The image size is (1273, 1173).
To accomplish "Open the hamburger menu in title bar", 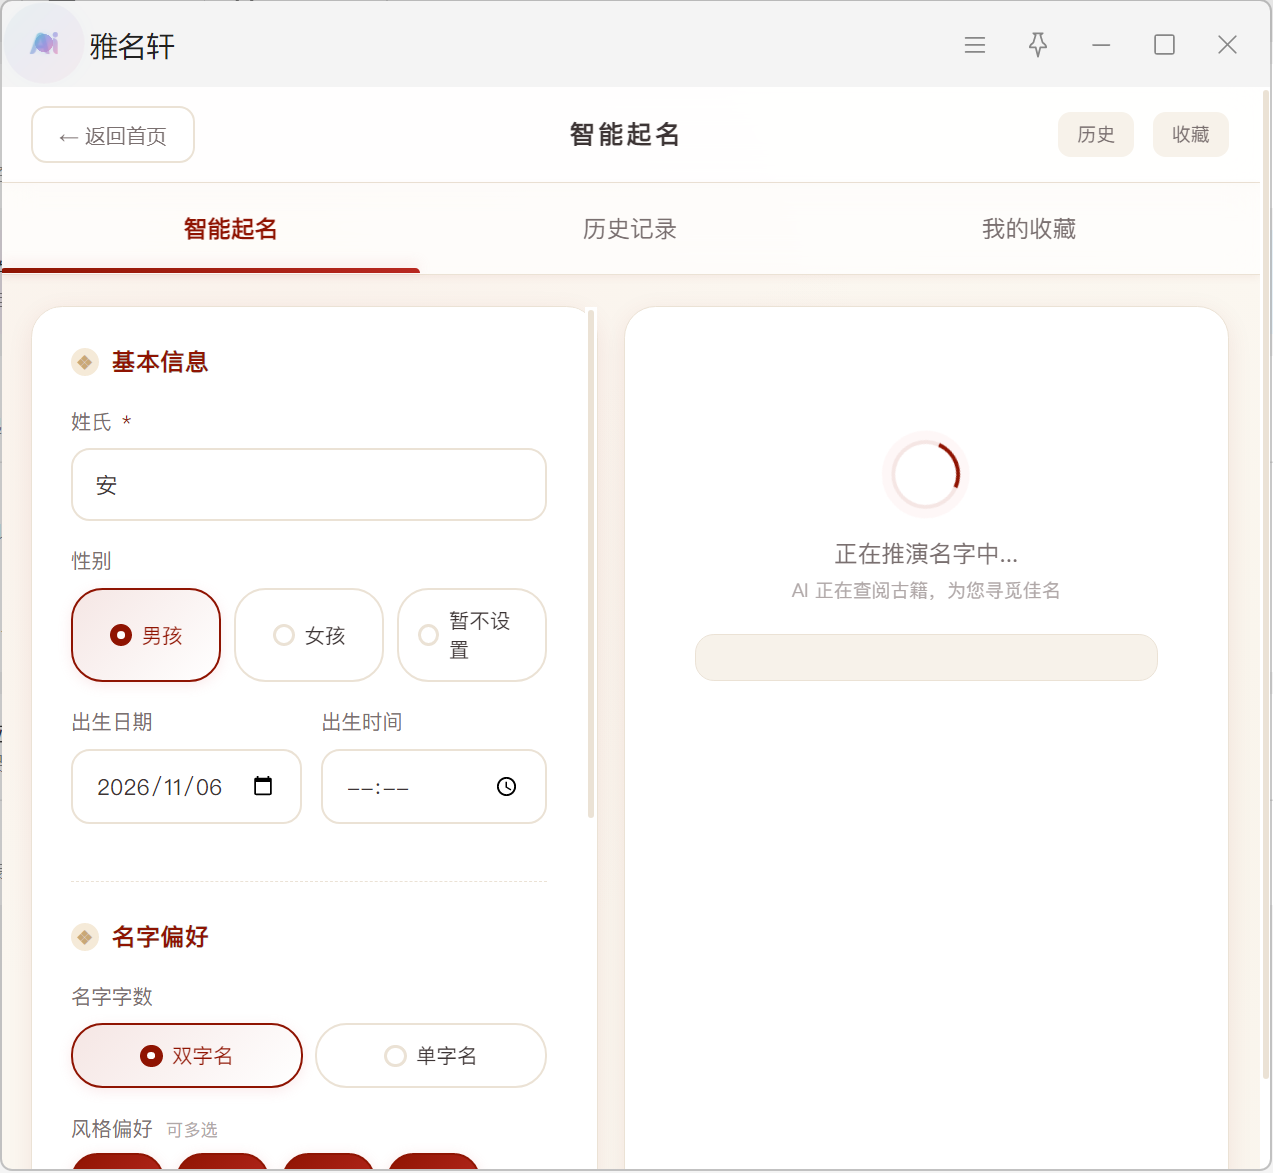I will click(975, 45).
